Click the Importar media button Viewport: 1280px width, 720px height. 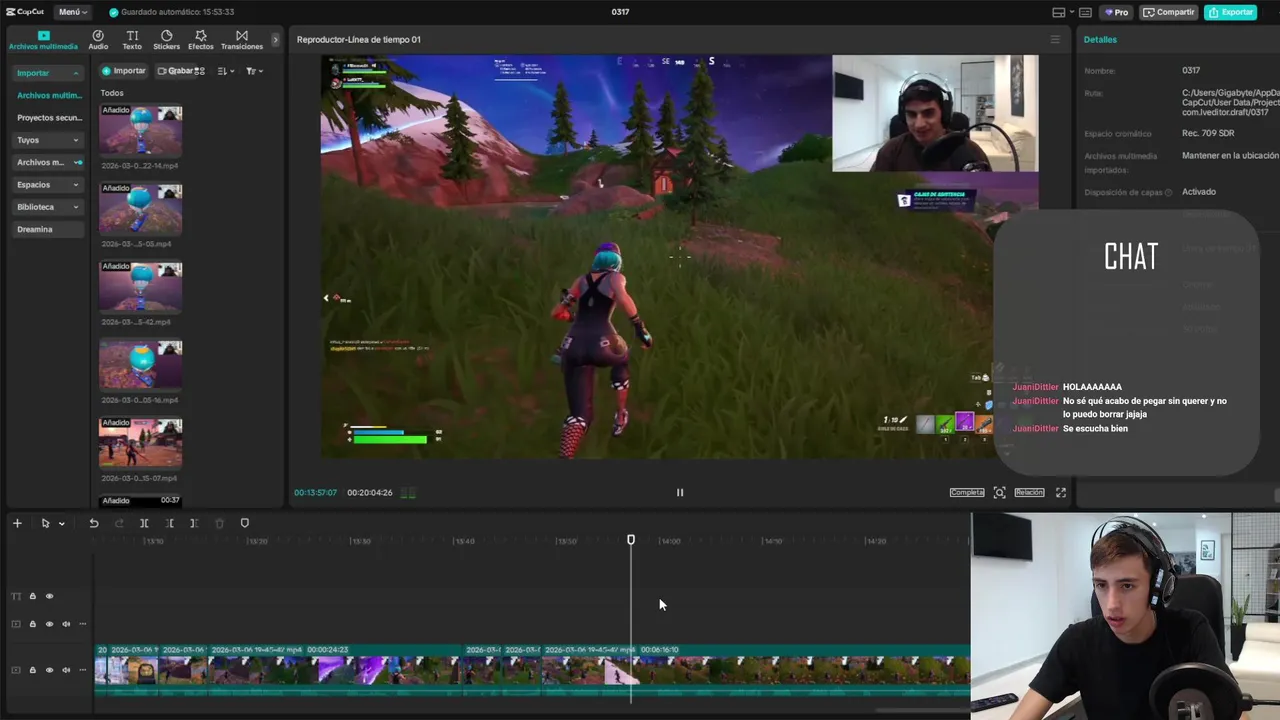tap(124, 71)
